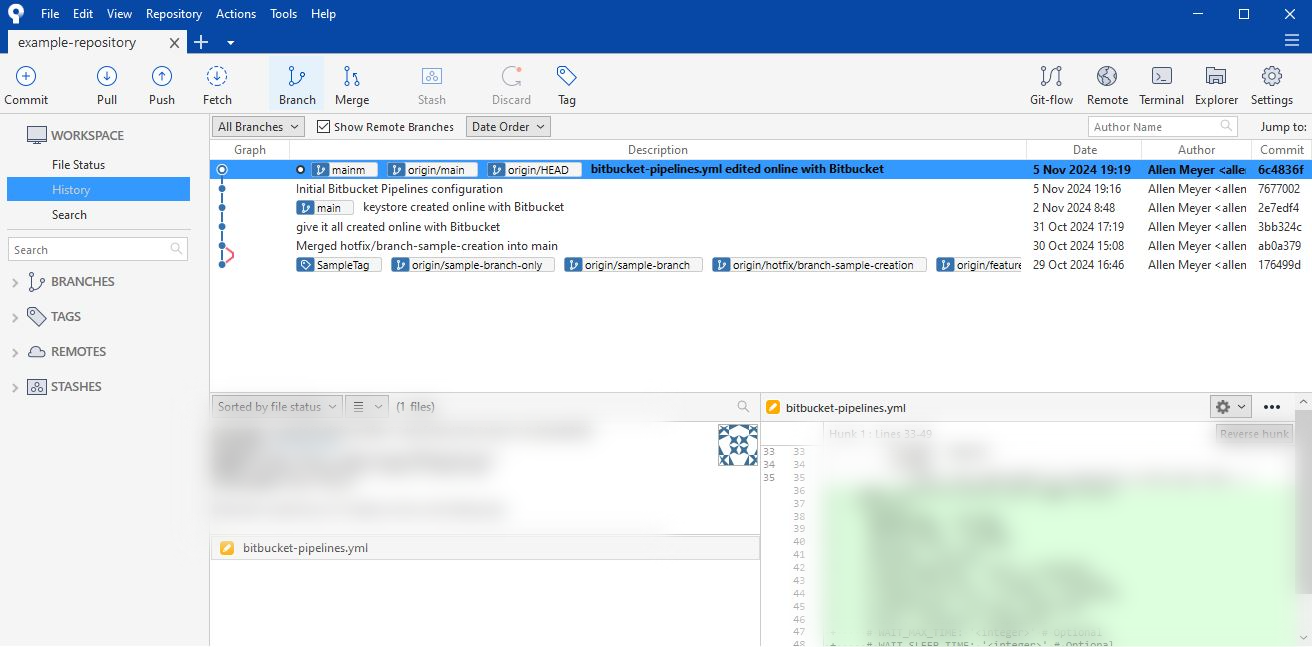The height and width of the screenshot is (647, 1312).
Task: Open the File menu
Action: point(50,14)
